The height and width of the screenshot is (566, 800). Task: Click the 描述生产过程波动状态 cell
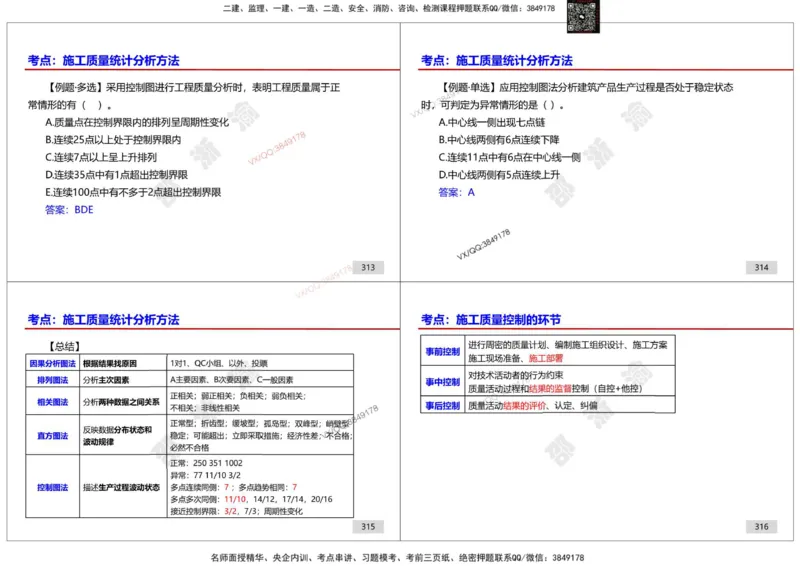(123, 487)
